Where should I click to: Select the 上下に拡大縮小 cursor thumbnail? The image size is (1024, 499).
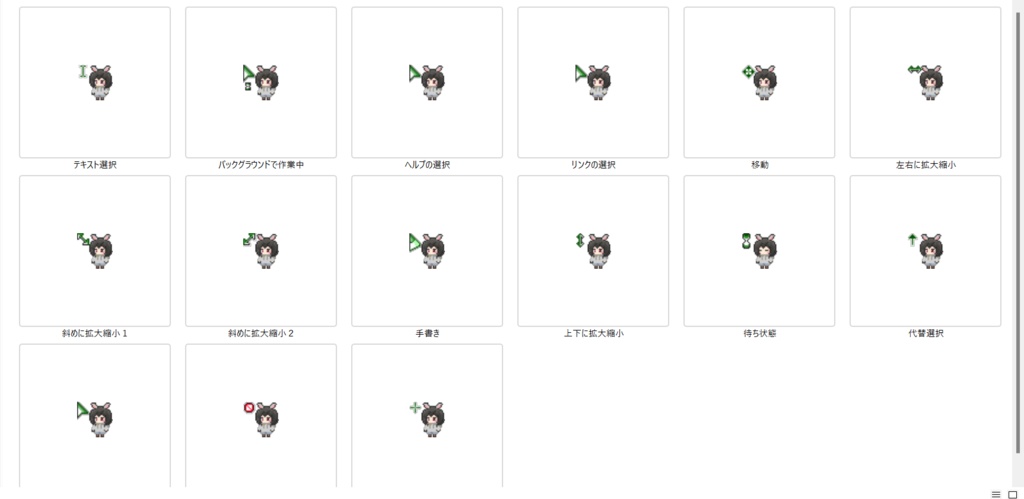pos(593,251)
